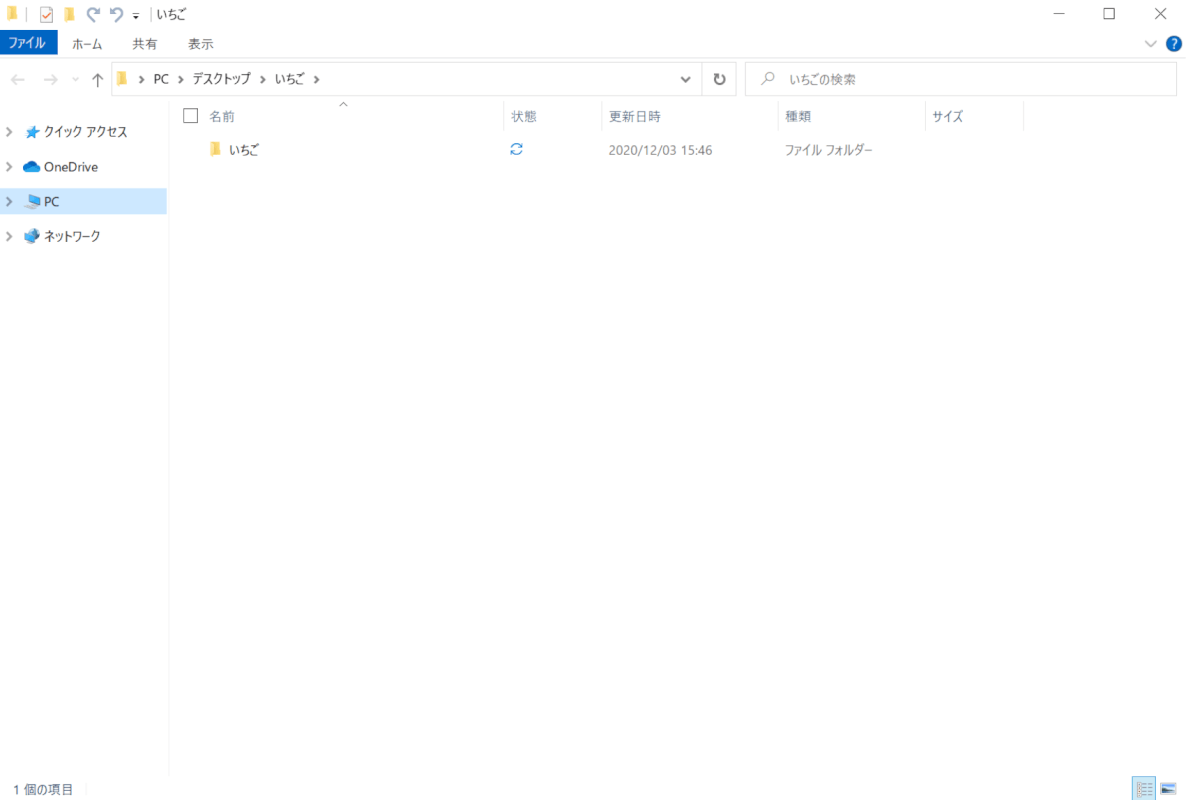Open the address bar history dropdown

685,79
